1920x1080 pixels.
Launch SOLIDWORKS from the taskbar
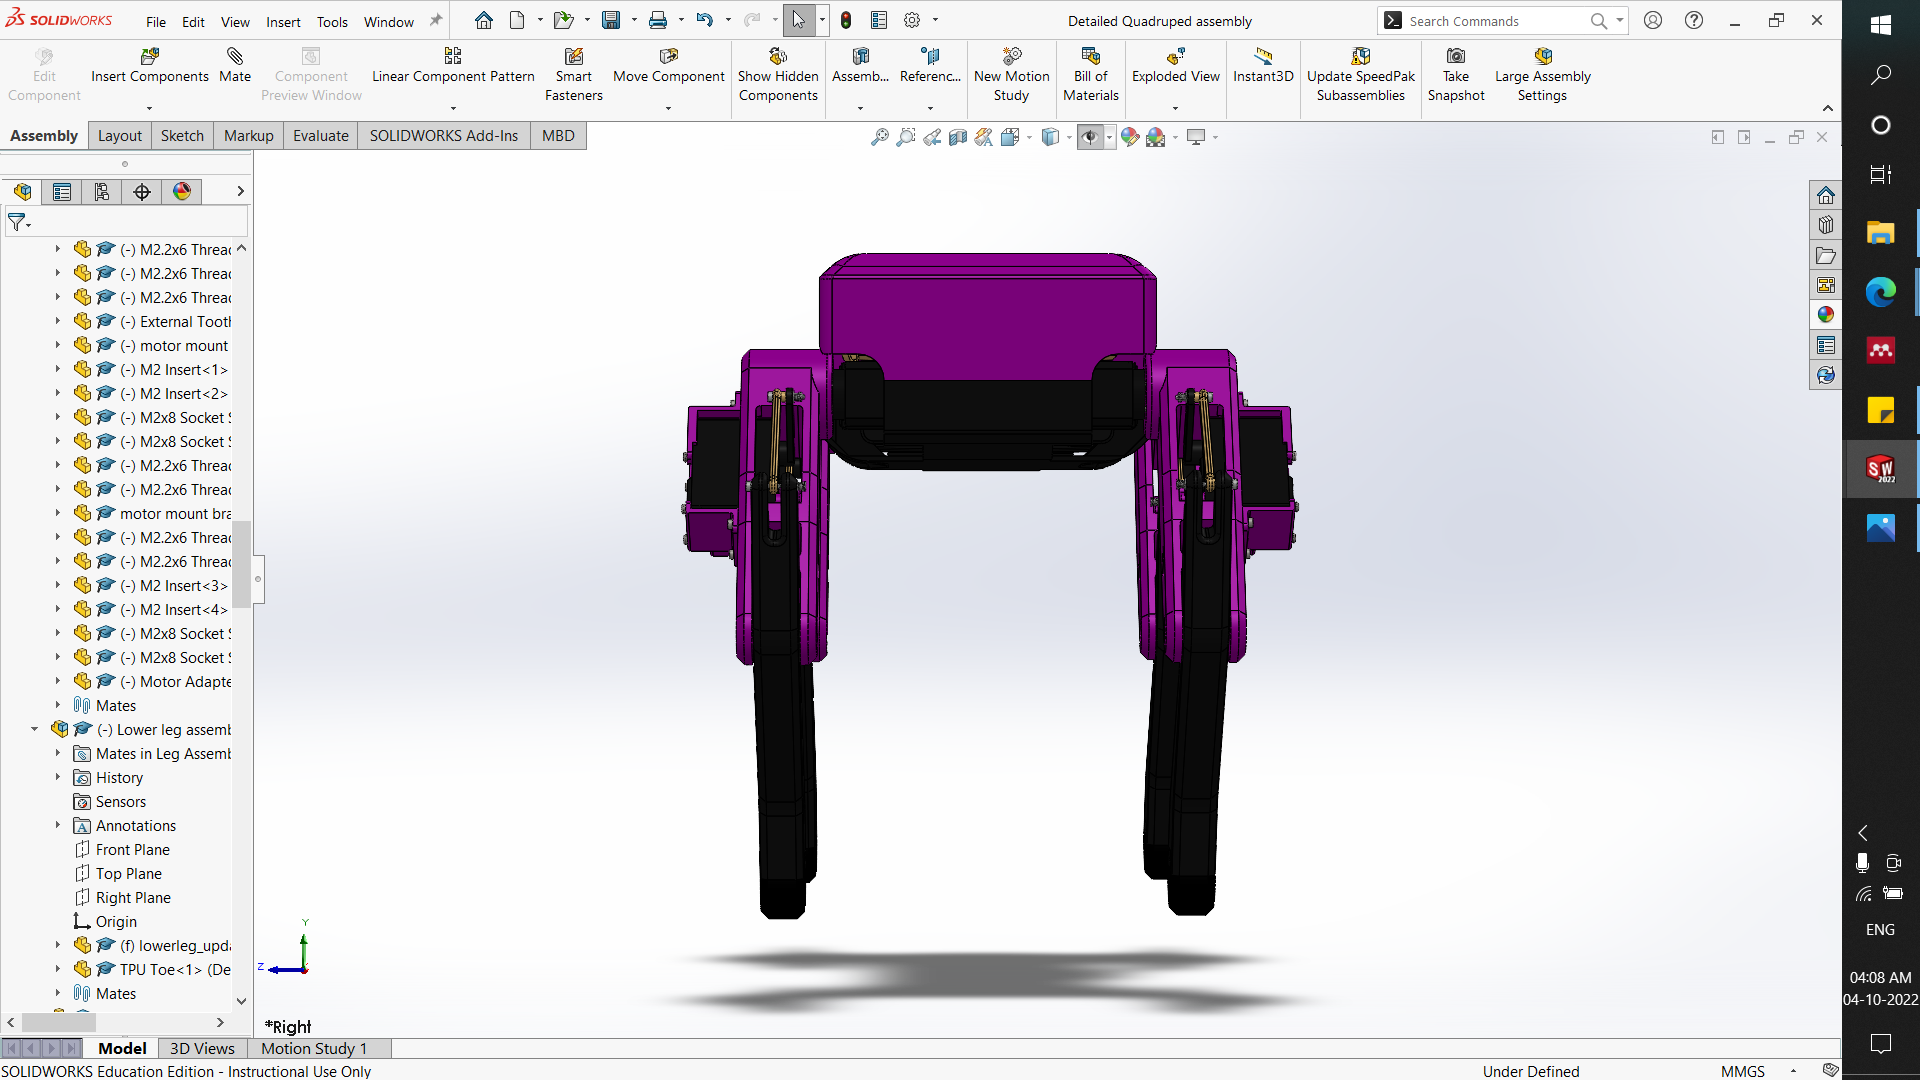pos(1880,468)
